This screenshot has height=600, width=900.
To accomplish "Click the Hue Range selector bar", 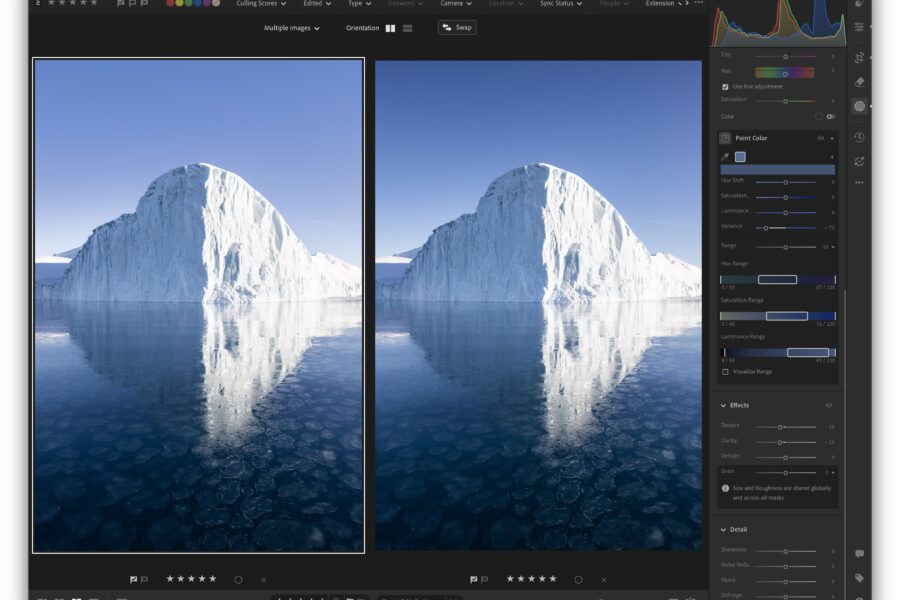I will pos(778,280).
